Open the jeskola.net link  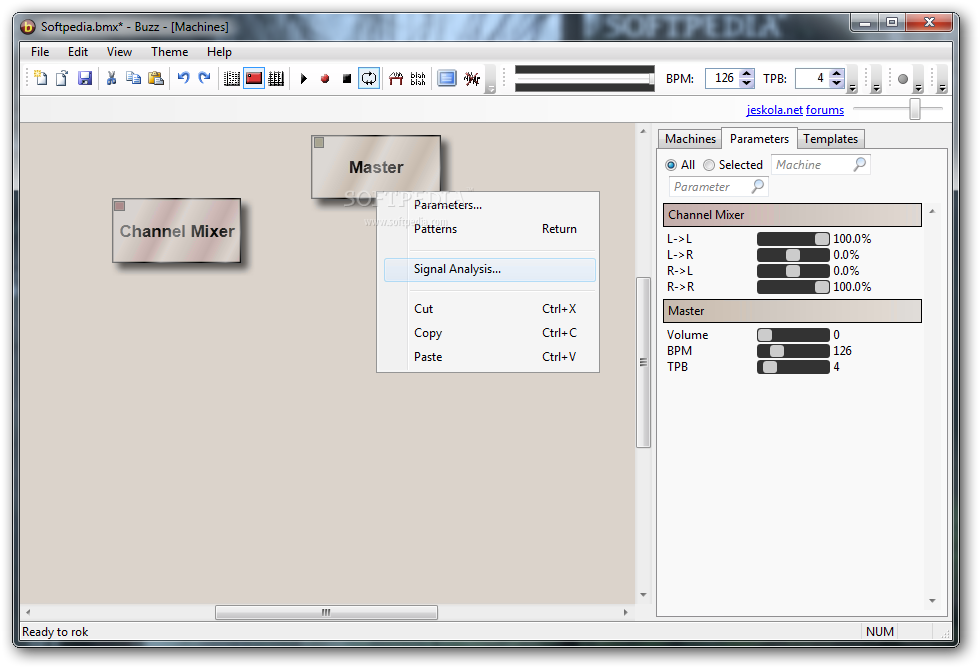click(774, 110)
